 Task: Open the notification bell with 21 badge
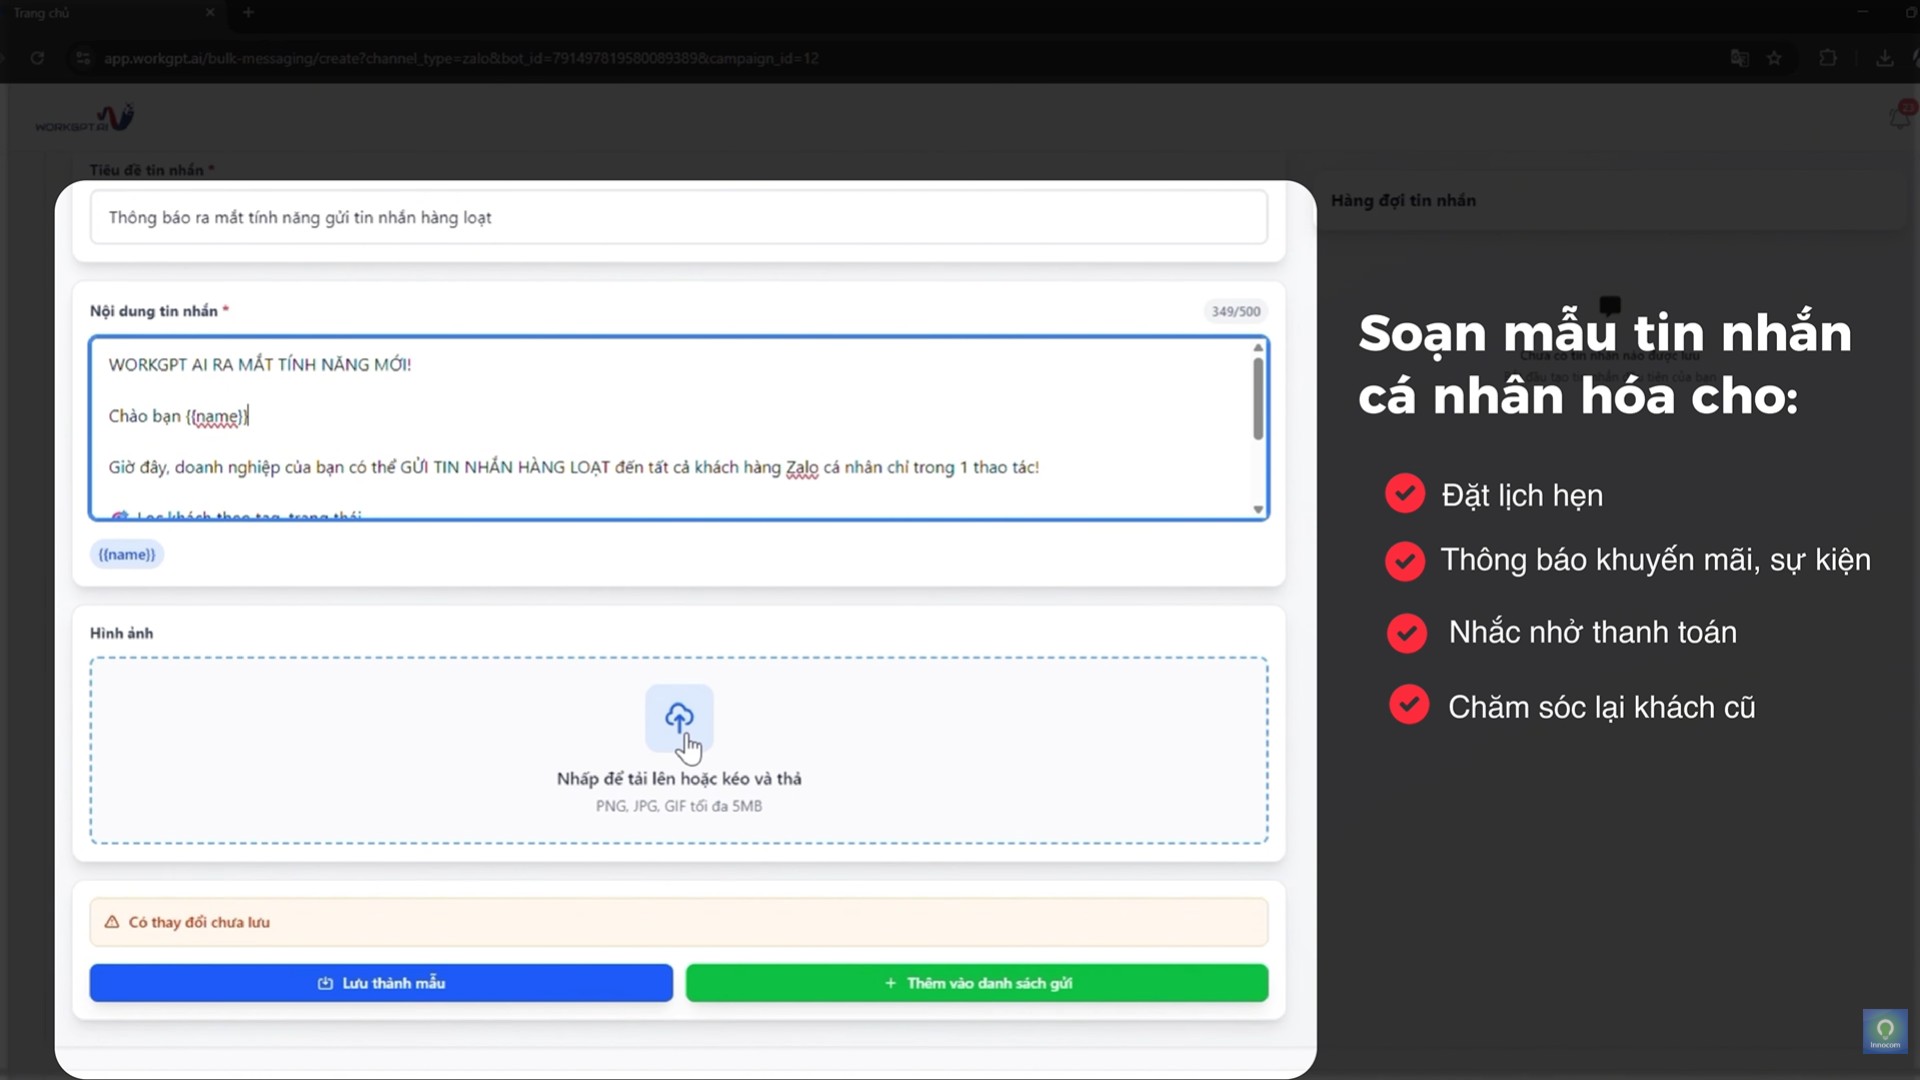(1899, 115)
